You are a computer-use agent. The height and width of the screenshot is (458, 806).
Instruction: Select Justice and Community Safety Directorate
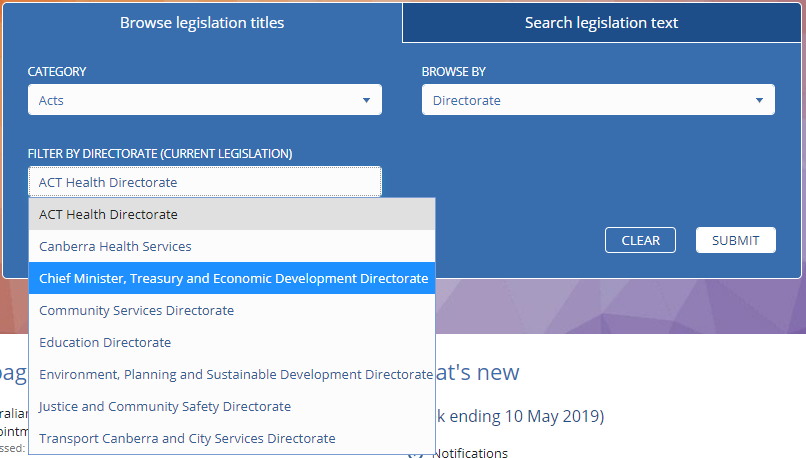232,406
